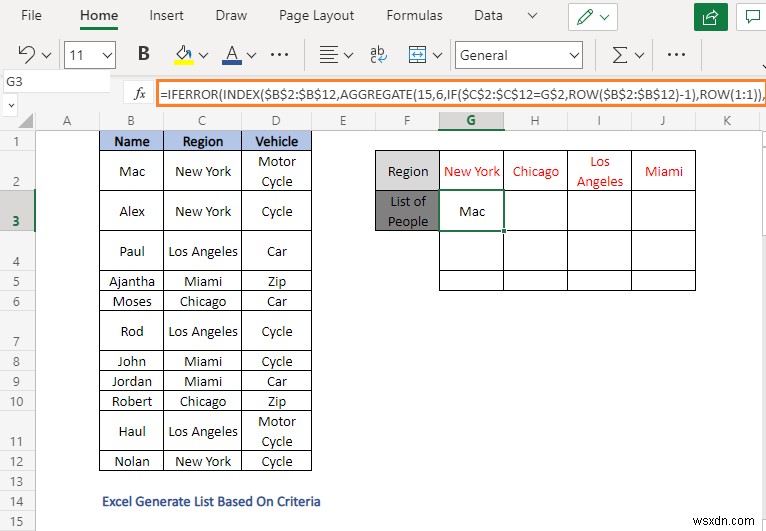
Task: Click the text alignment icon
Action: [329, 55]
